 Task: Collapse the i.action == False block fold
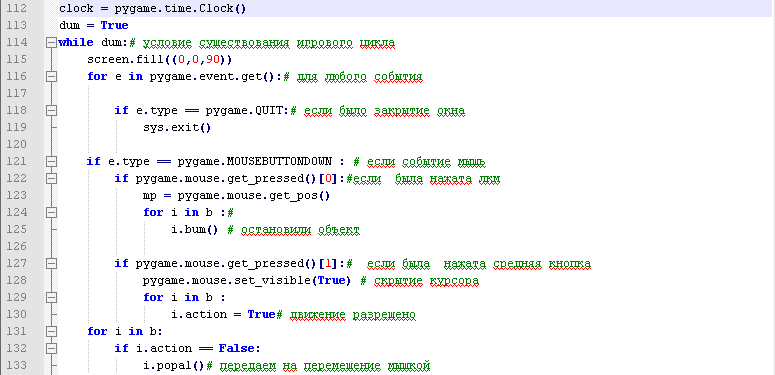[x=50, y=348]
